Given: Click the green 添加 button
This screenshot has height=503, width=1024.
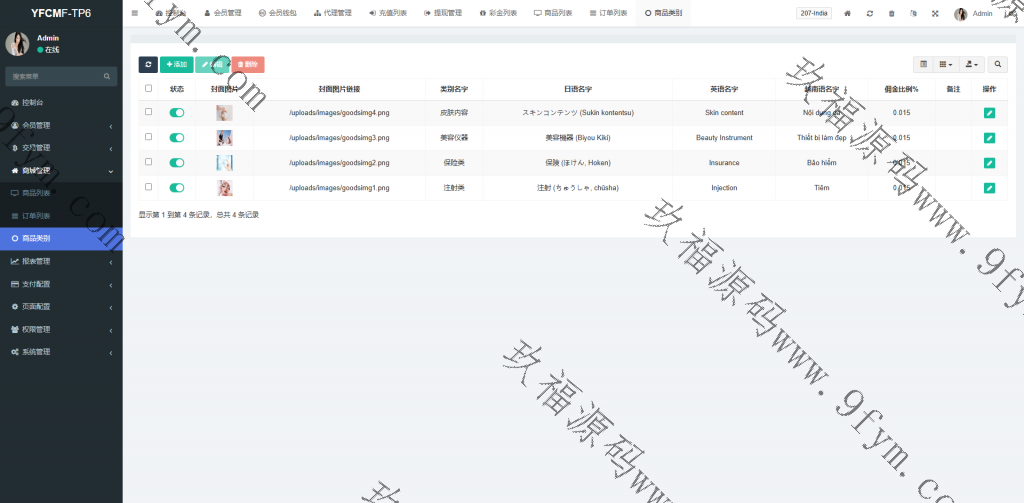Looking at the screenshot, I should [x=176, y=64].
